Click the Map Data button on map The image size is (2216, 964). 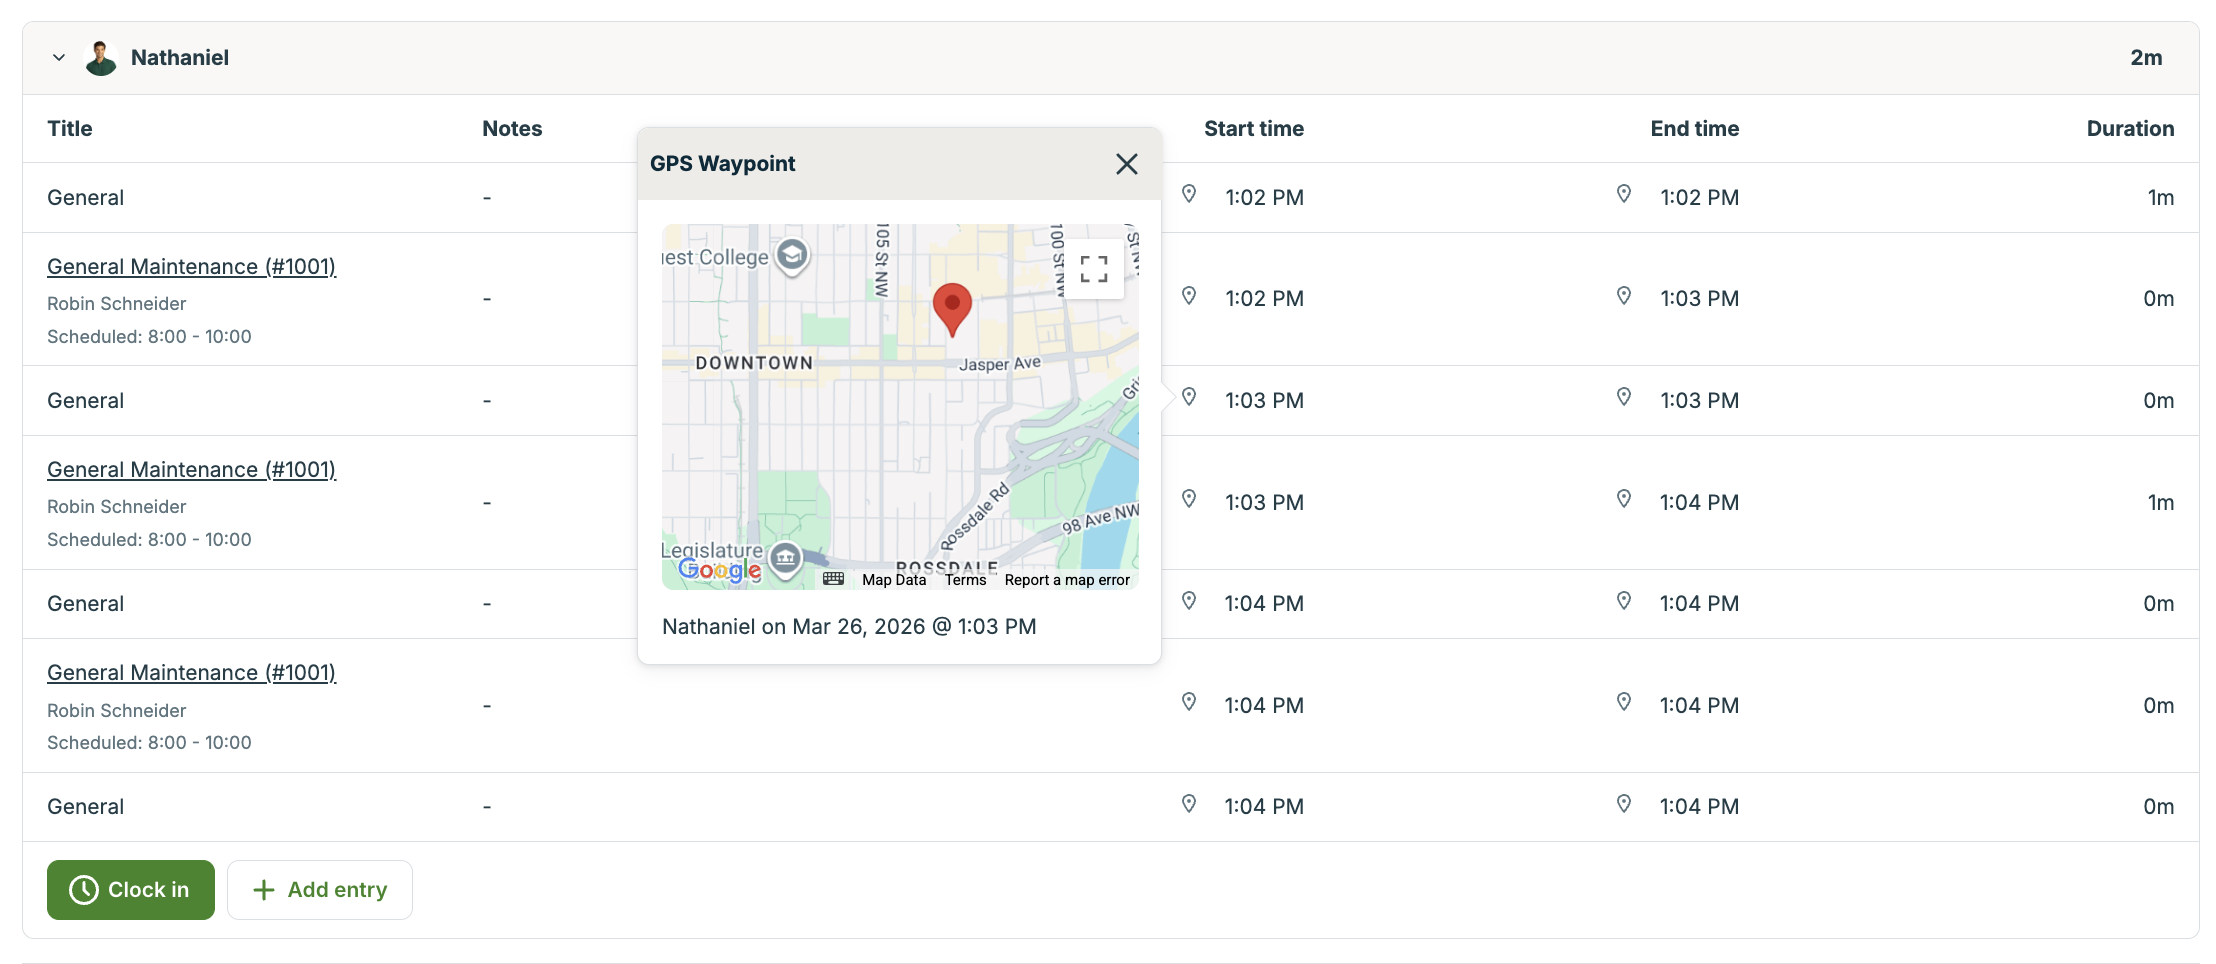click(894, 580)
